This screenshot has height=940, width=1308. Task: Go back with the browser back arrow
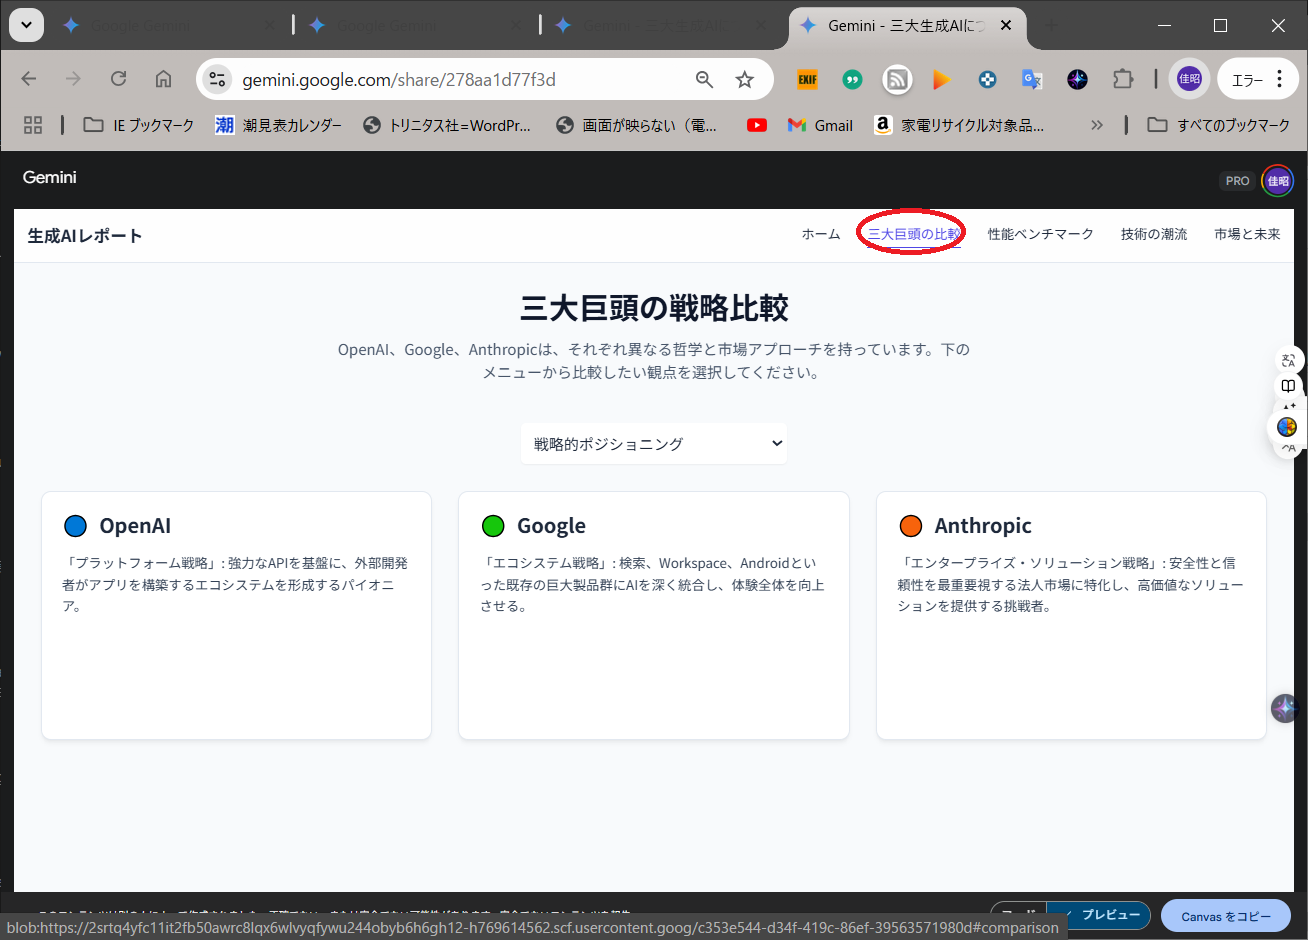(29, 79)
